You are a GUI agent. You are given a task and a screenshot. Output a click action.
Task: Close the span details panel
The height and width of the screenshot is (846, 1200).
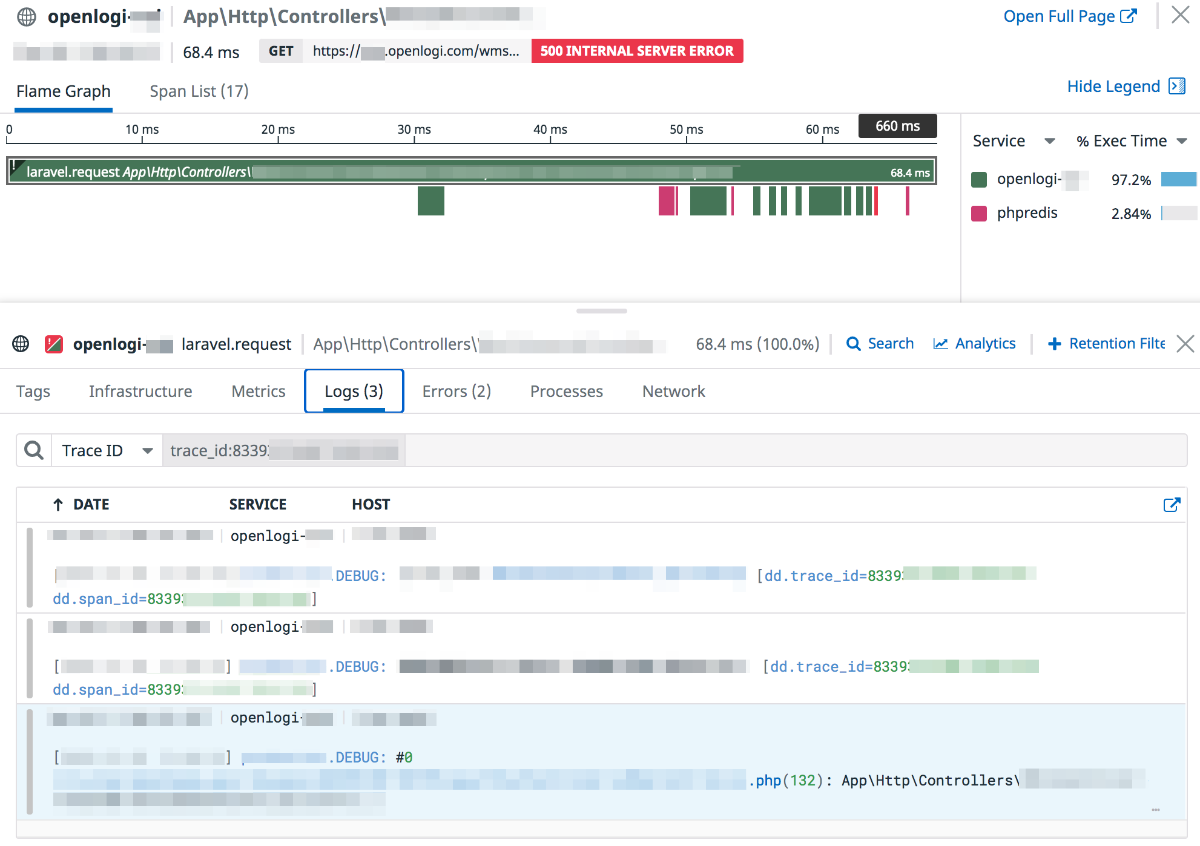[1185, 344]
